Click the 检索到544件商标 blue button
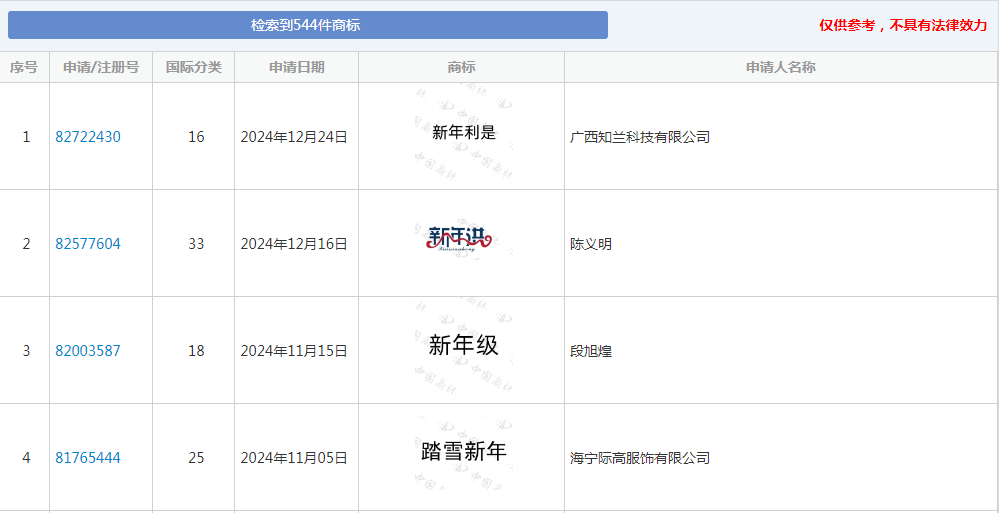The height and width of the screenshot is (513, 1002). tap(307, 25)
